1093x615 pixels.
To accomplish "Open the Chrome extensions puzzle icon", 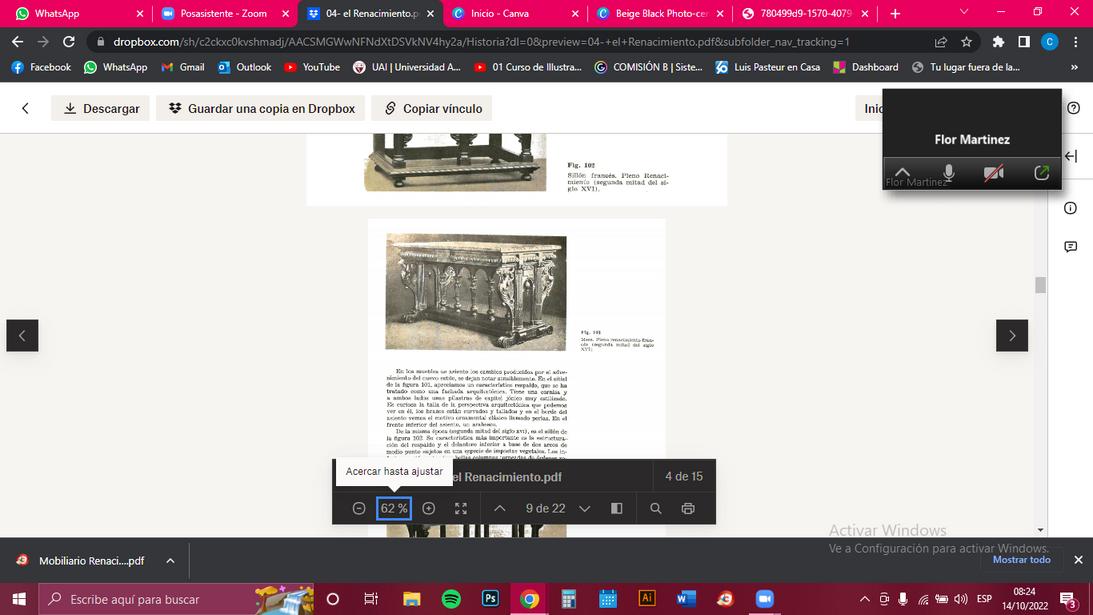I will 998,42.
